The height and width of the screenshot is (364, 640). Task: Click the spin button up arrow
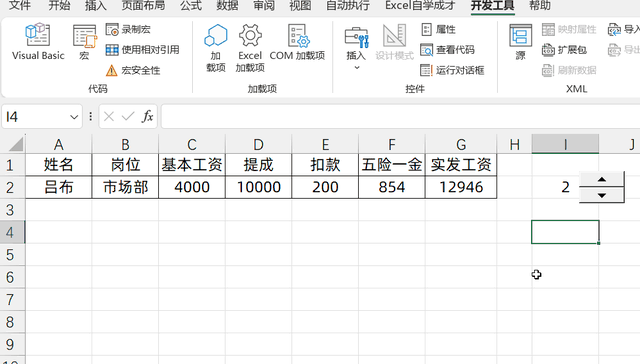(602, 179)
